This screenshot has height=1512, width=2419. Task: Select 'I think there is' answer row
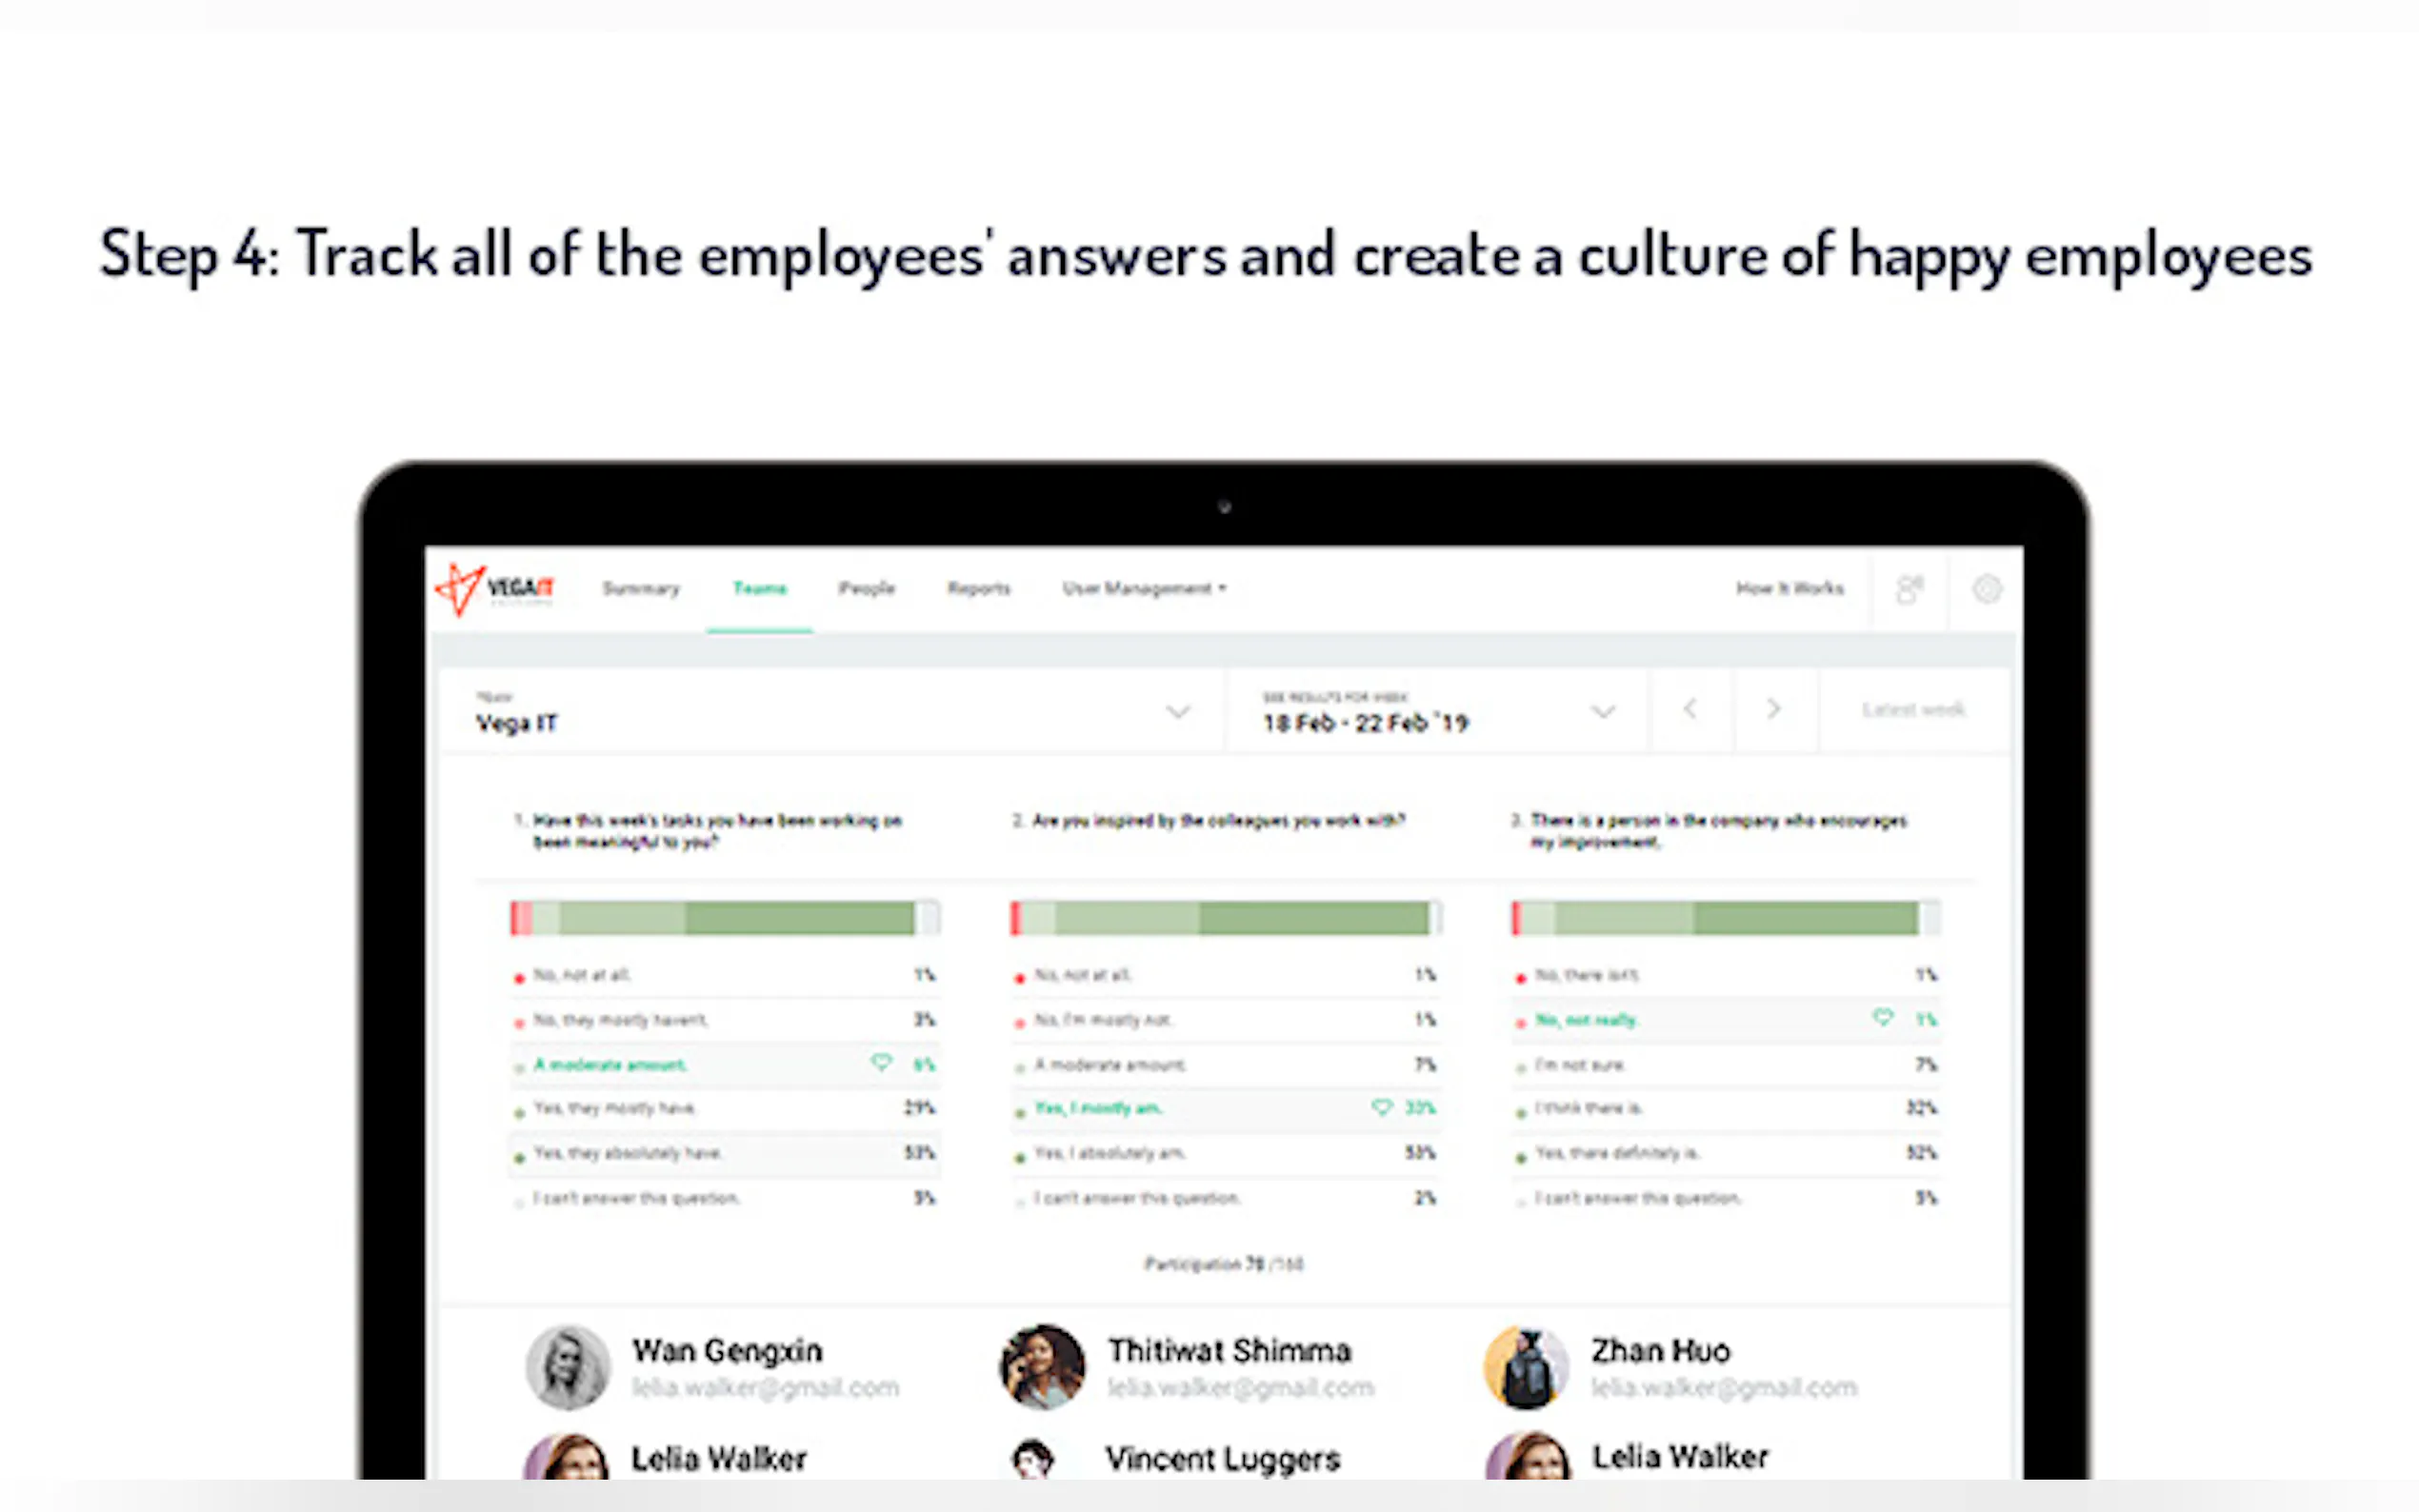(x=1726, y=1108)
